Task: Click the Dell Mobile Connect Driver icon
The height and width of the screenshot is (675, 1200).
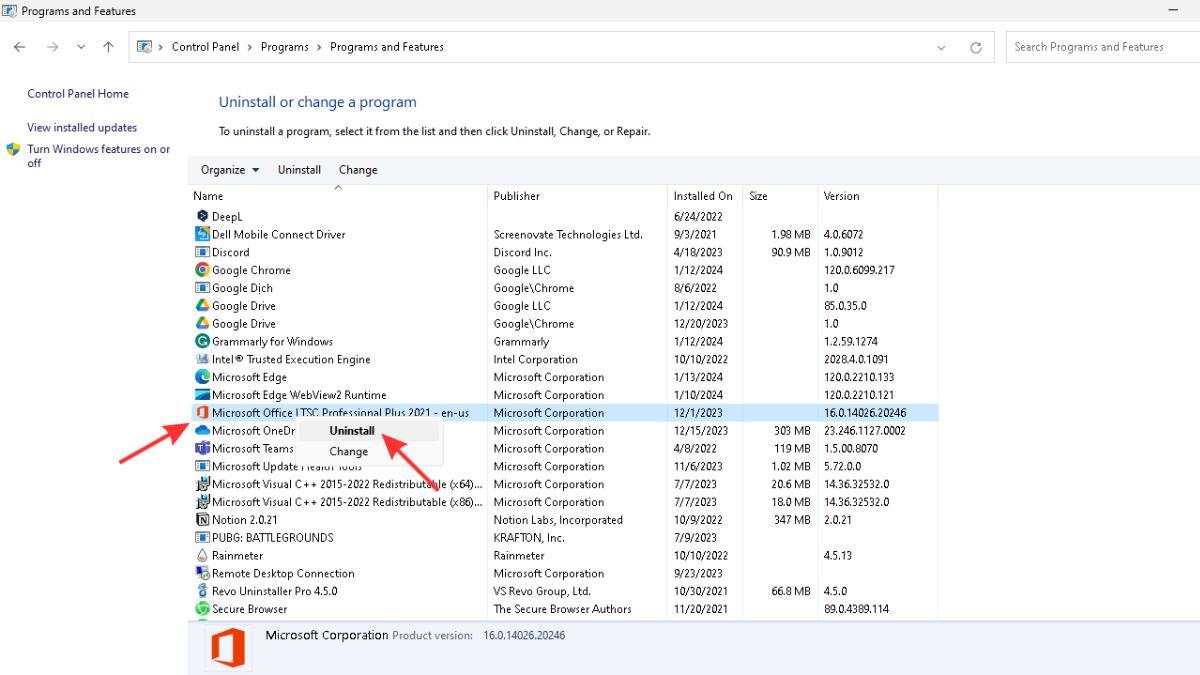Action: tap(202, 234)
